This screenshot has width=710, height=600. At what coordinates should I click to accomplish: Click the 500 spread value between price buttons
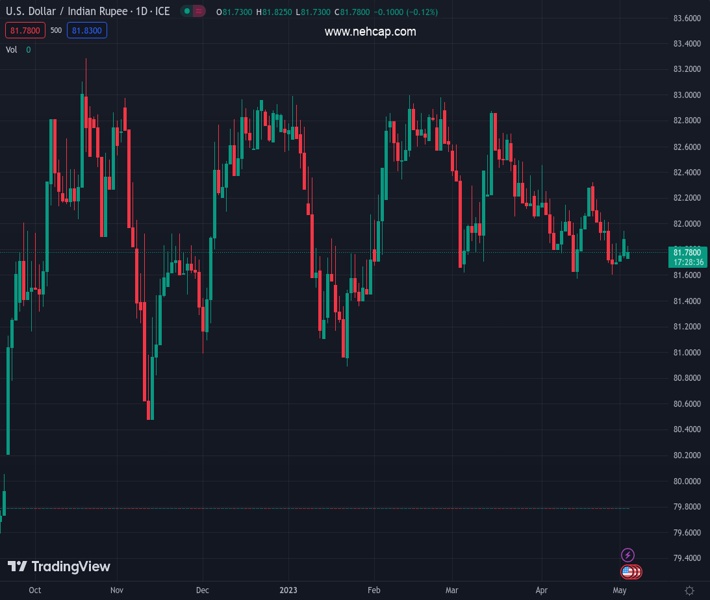56,30
